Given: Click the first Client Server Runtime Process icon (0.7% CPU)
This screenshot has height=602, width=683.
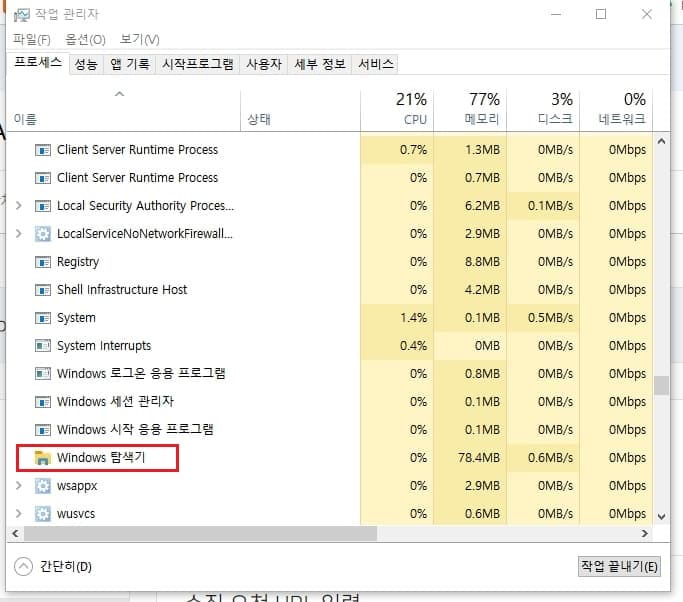Looking at the screenshot, I should pos(43,150).
